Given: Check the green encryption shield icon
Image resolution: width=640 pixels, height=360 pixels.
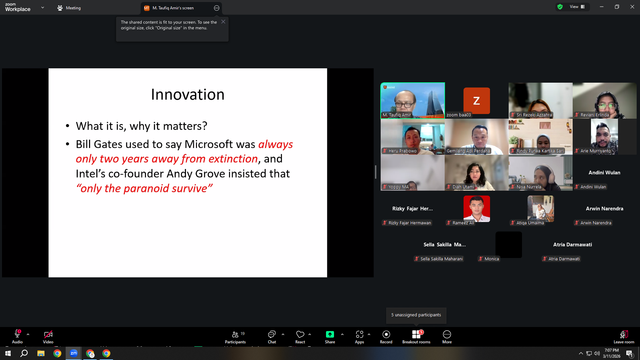Looking at the screenshot, I should pyautogui.click(x=560, y=7).
